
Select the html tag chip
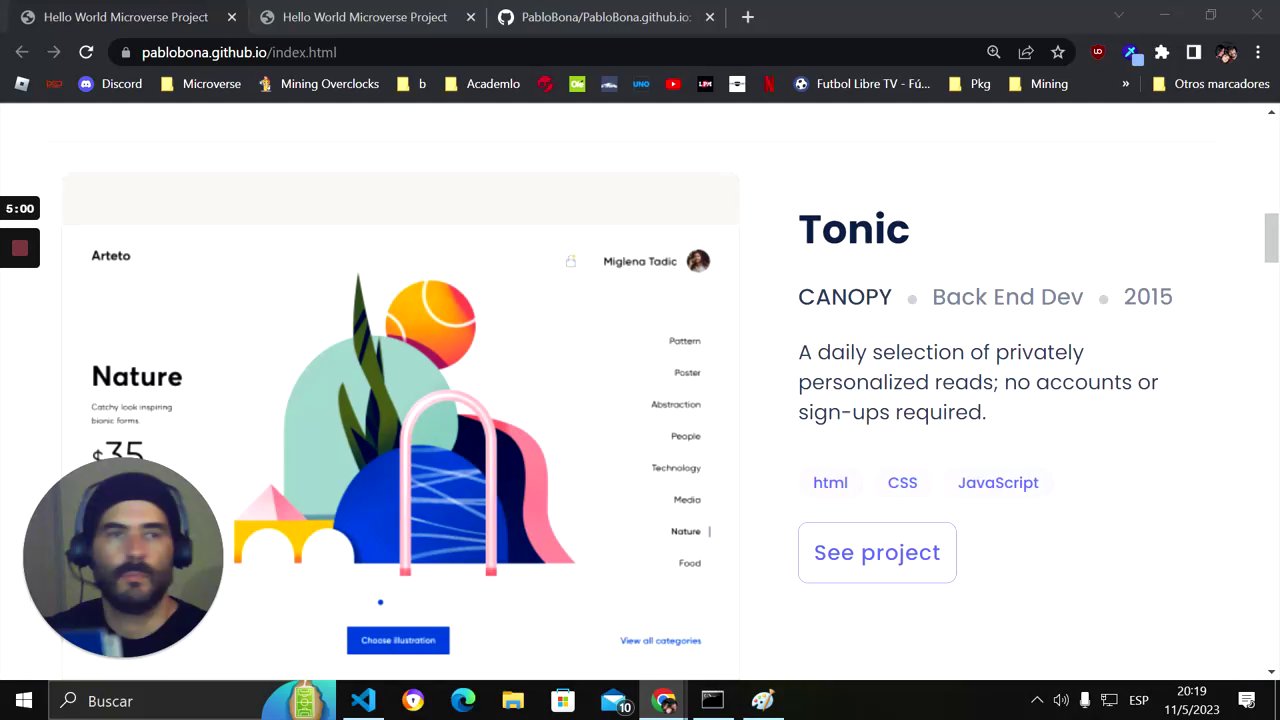830,482
